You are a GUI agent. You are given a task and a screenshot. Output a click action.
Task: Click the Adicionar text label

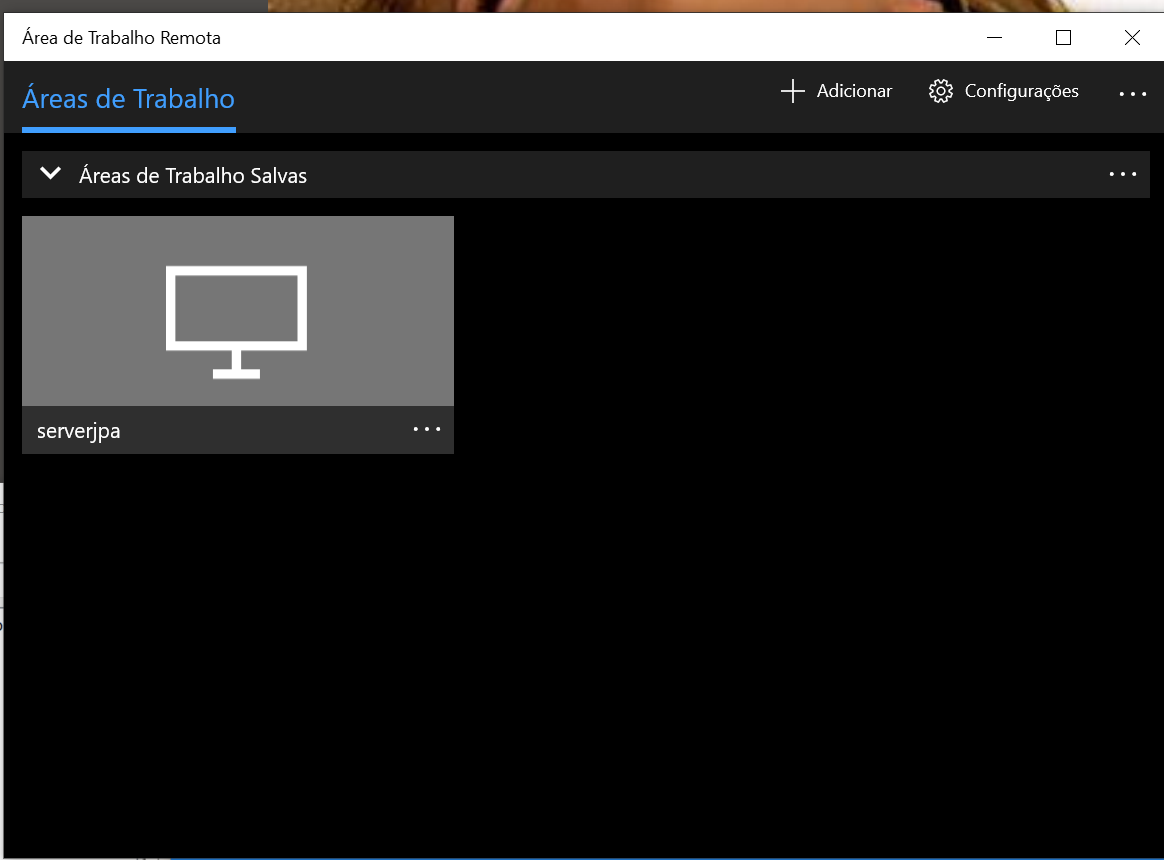coord(854,91)
